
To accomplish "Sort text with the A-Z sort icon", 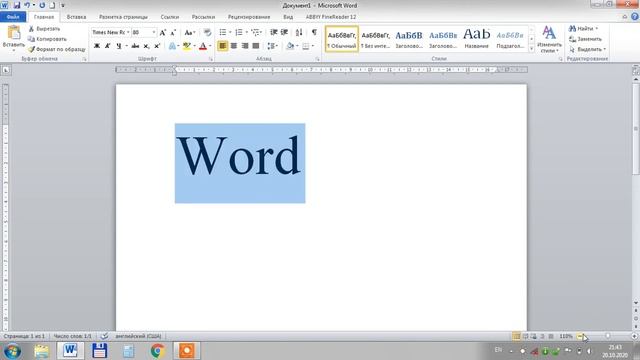I will (x=299, y=32).
